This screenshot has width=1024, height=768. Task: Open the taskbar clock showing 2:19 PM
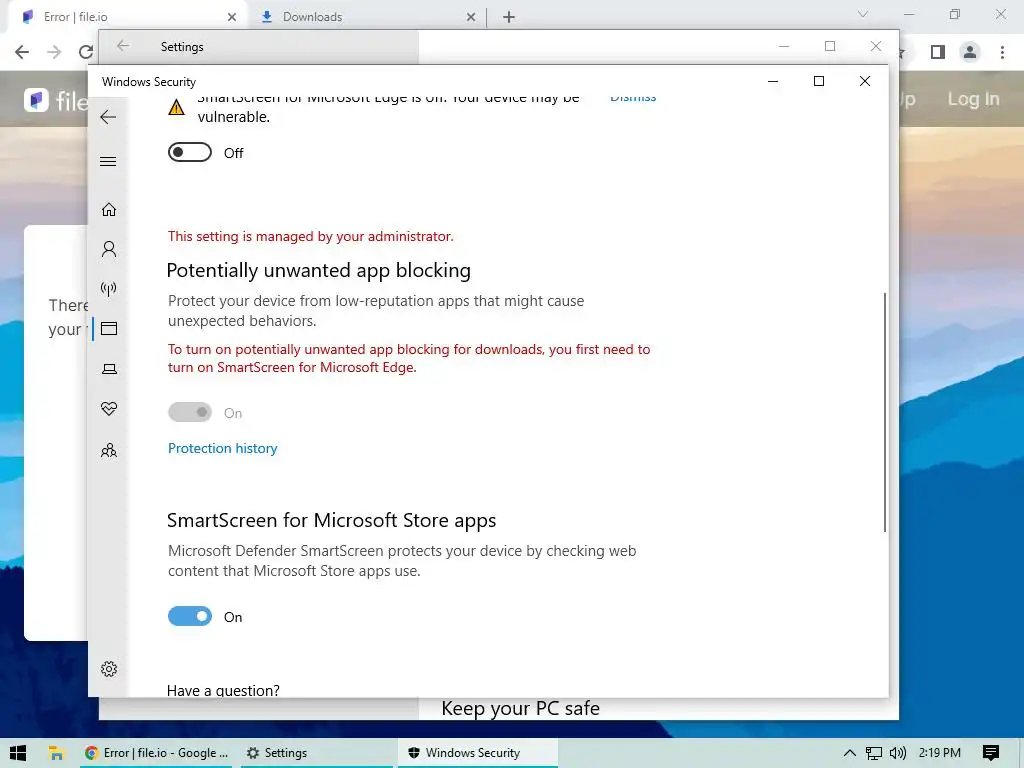pyautogui.click(x=940, y=753)
